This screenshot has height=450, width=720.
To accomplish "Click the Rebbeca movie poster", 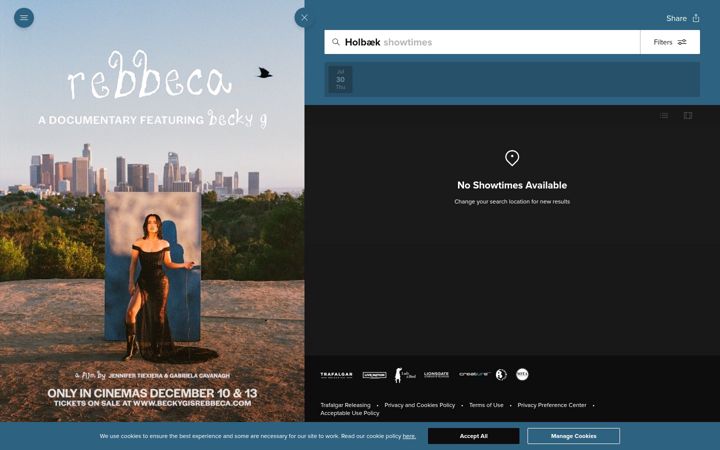I will tap(152, 211).
